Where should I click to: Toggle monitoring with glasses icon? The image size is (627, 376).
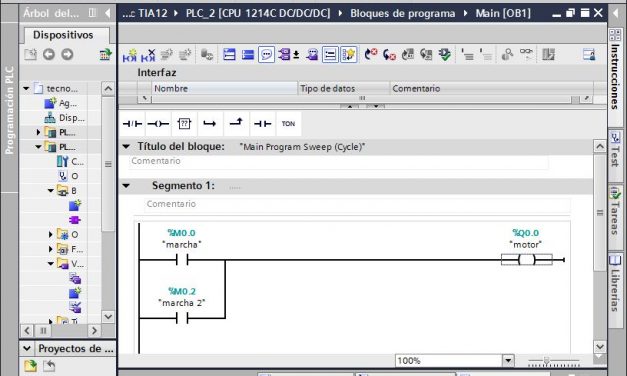click(526, 53)
